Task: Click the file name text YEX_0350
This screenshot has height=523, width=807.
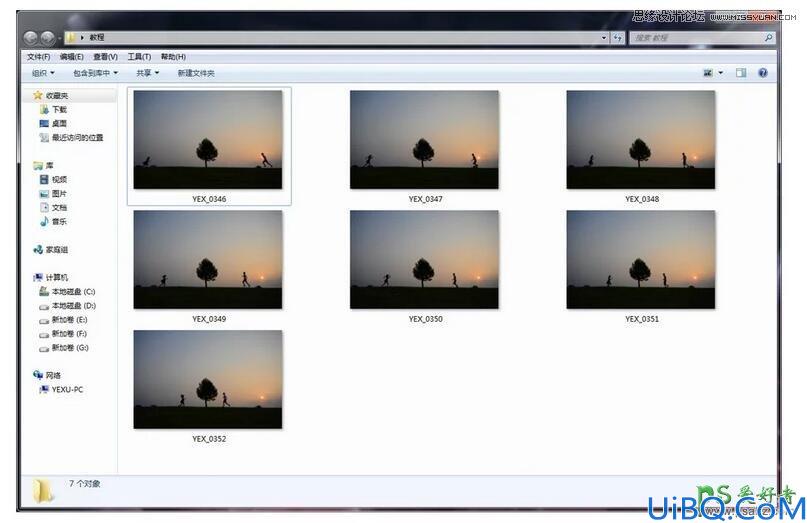Action: [426, 319]
